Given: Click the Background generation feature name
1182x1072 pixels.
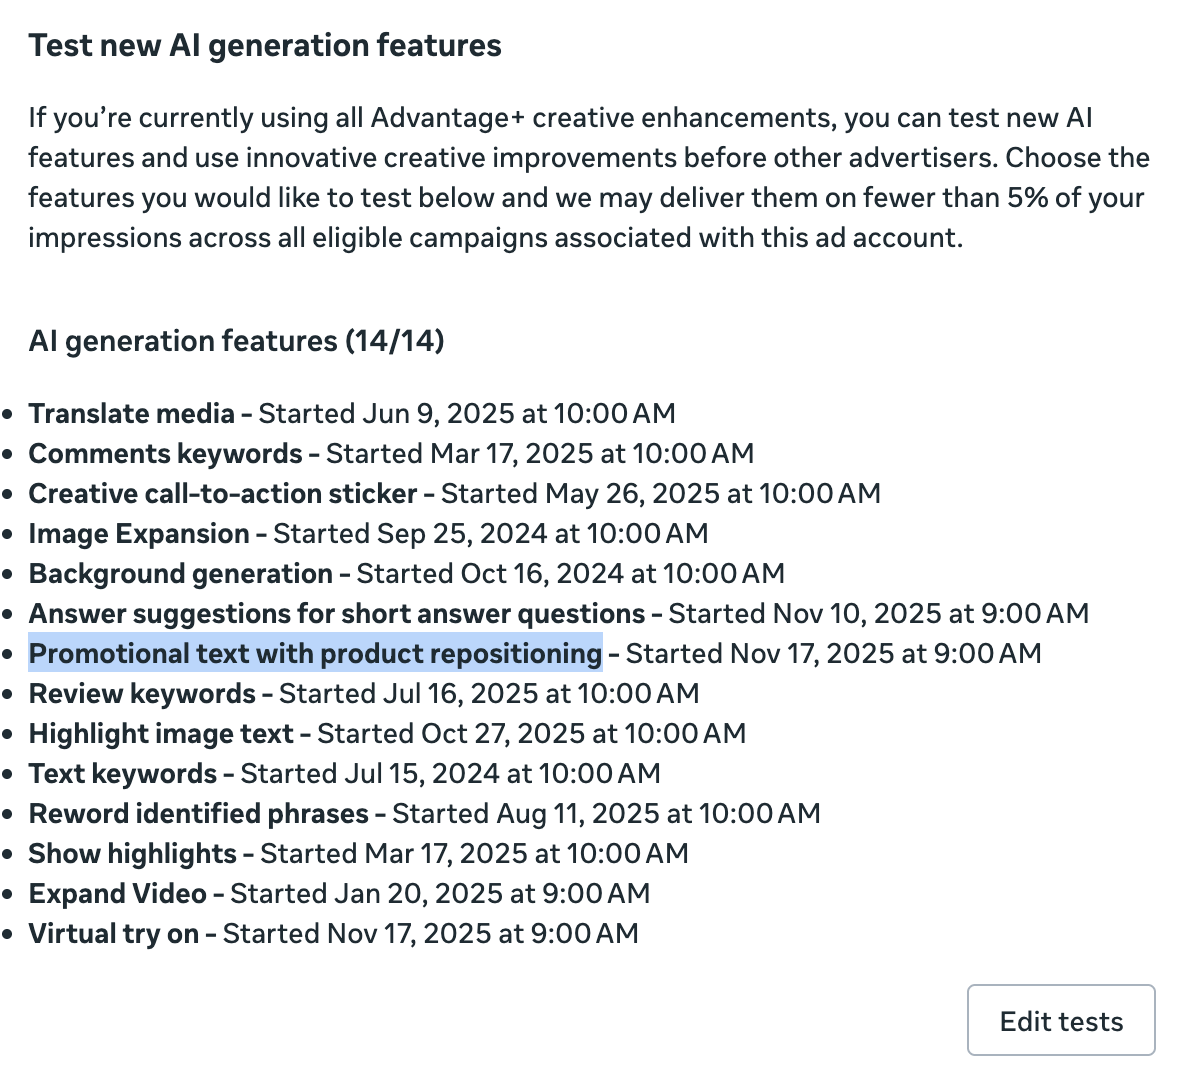Looking at the screenshot, I should coord(180,574).
